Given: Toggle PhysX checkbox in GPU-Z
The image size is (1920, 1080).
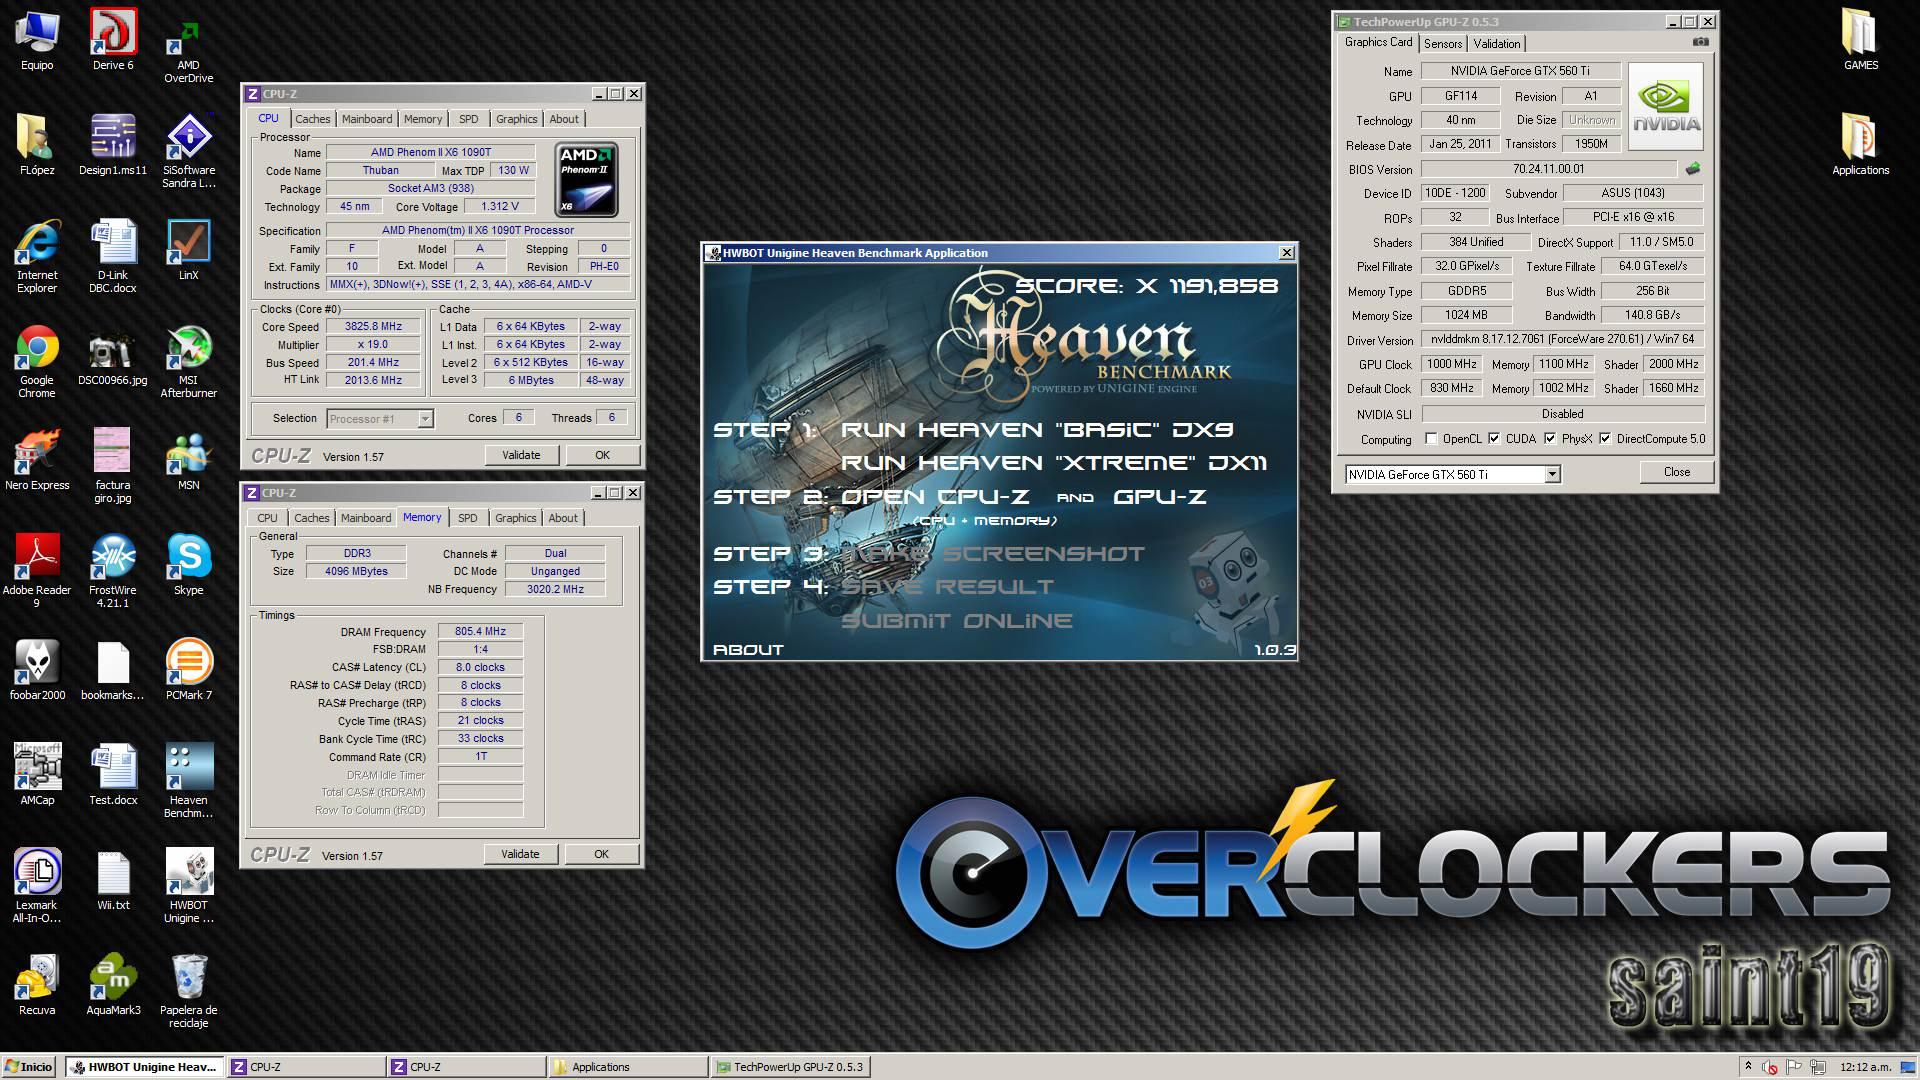Looking at the screenshot, I should tap(1550, 439).
